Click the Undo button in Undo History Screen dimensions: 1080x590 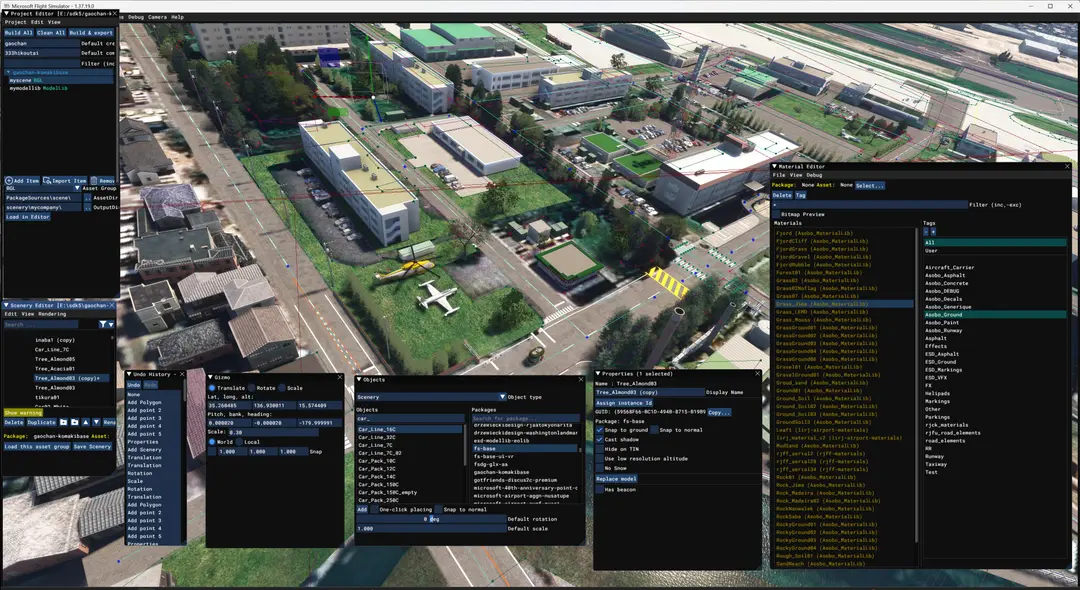point(134,385)
